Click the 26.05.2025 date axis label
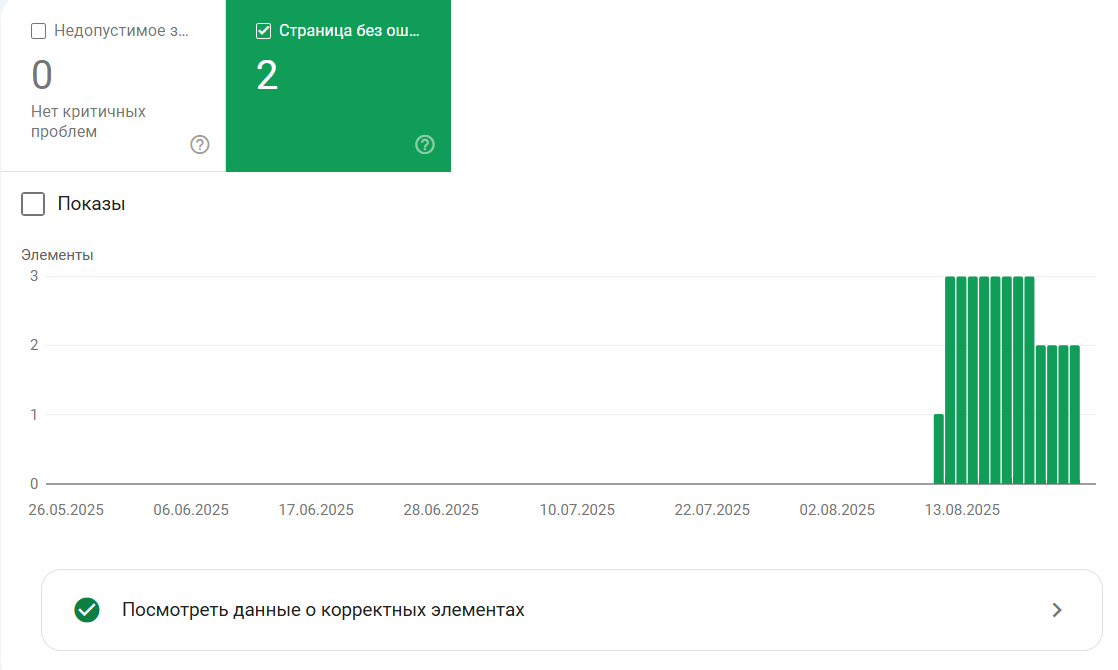 tap(66, 510)
